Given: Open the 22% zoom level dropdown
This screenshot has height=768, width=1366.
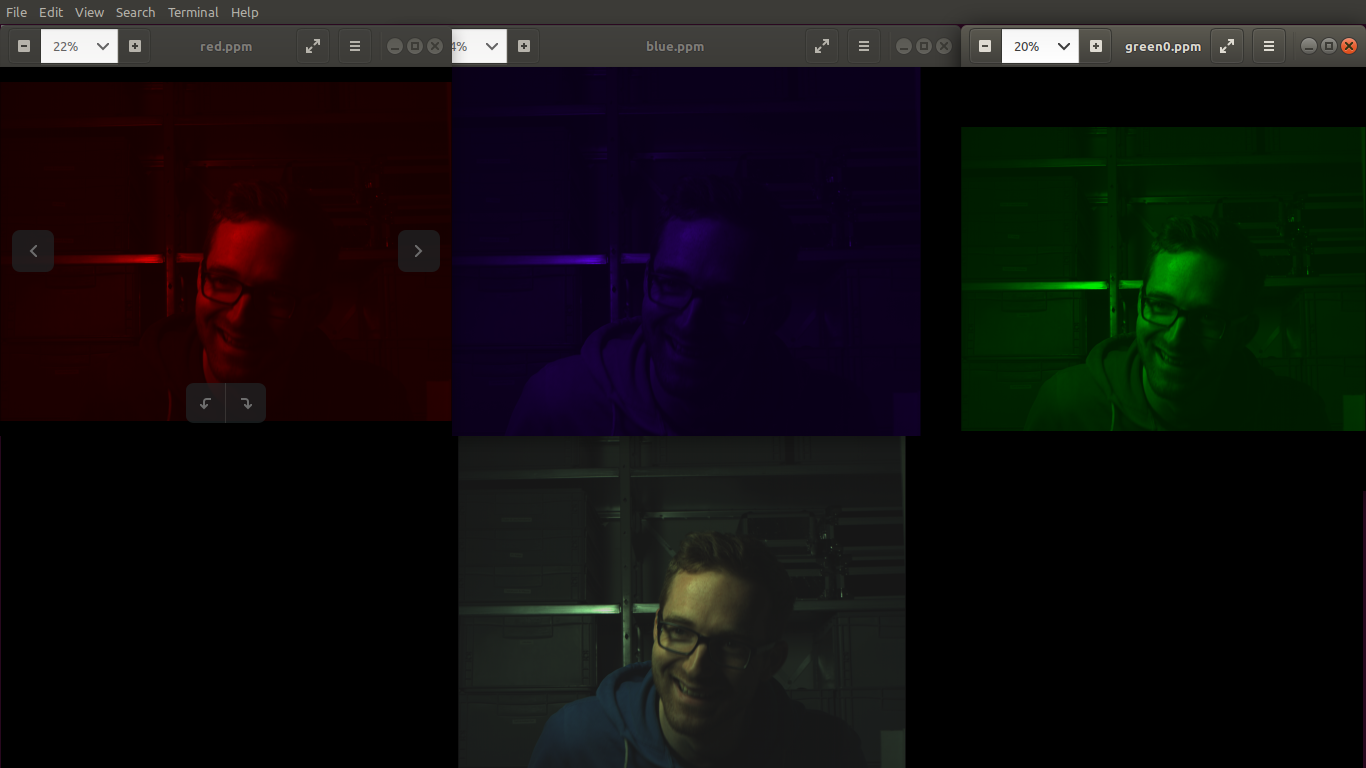Looking at the screenshot, I should tap(78, 45).
